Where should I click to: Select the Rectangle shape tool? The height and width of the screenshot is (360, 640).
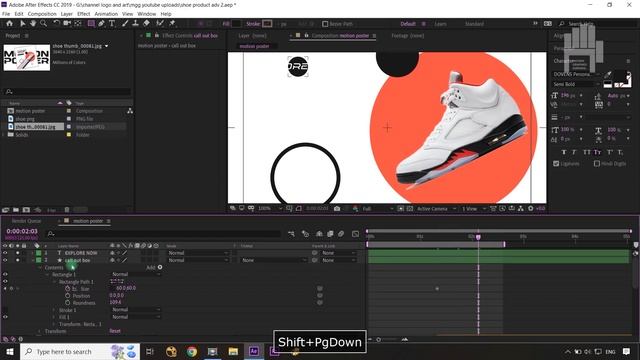click(91, 24)
